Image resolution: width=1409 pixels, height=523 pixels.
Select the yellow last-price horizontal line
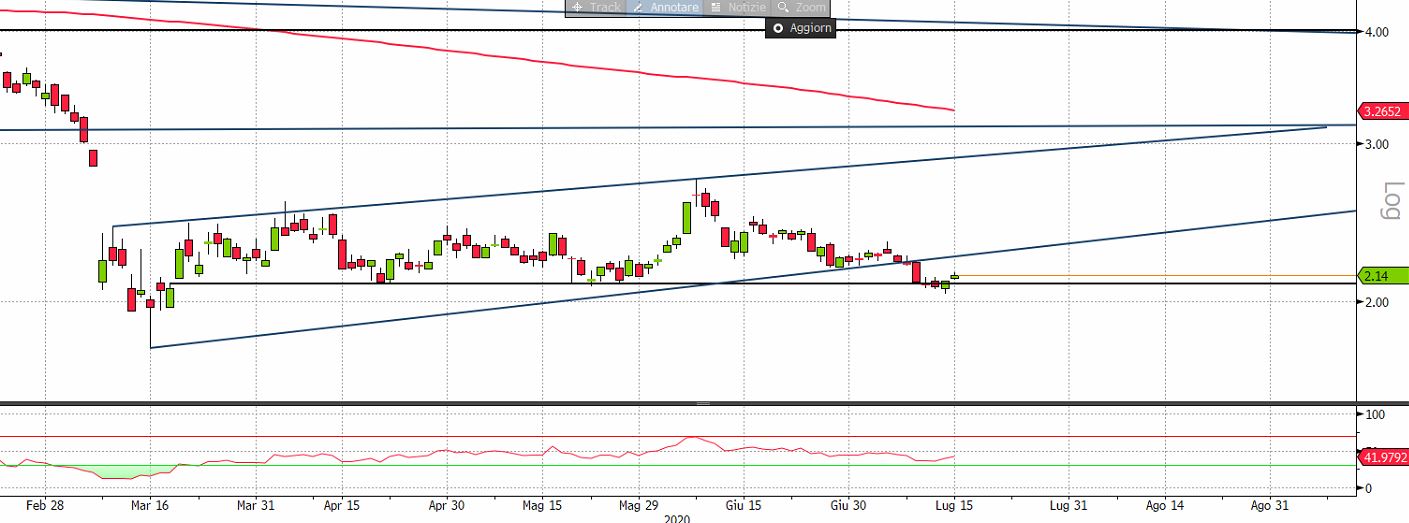point(1155,275)
